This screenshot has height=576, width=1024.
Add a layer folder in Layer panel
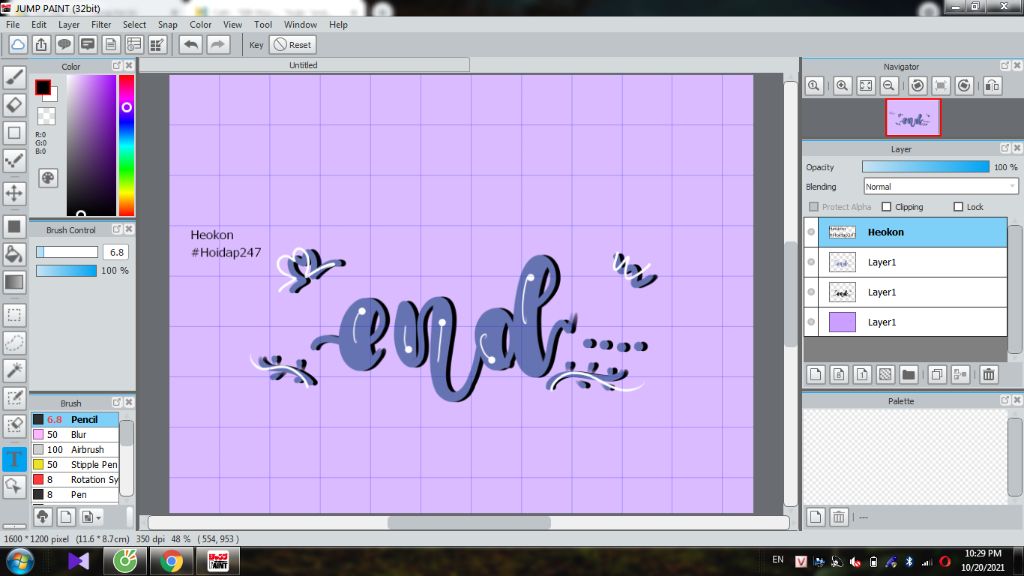coord(908,374)
